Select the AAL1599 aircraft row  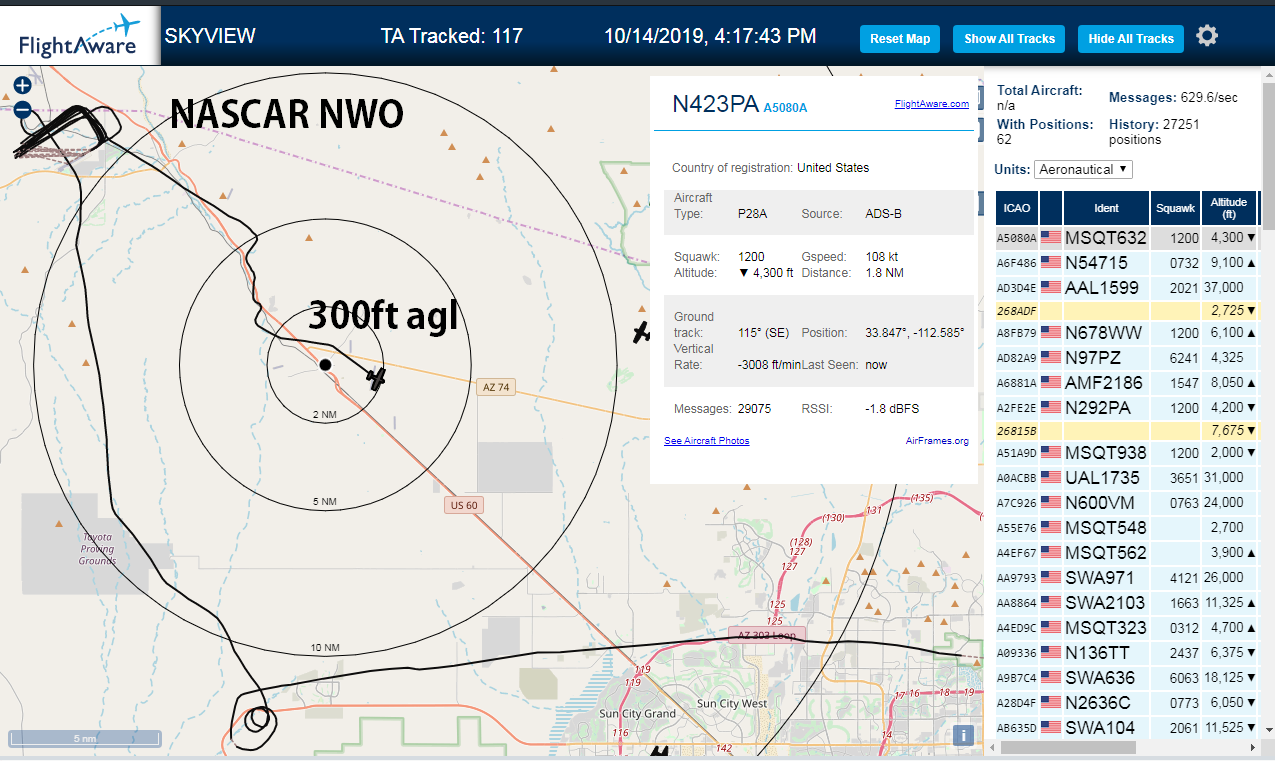click(1126, 287)
